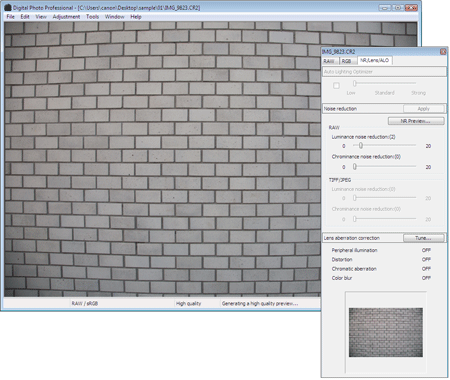Open the Help menu

[x=136, y=17]
